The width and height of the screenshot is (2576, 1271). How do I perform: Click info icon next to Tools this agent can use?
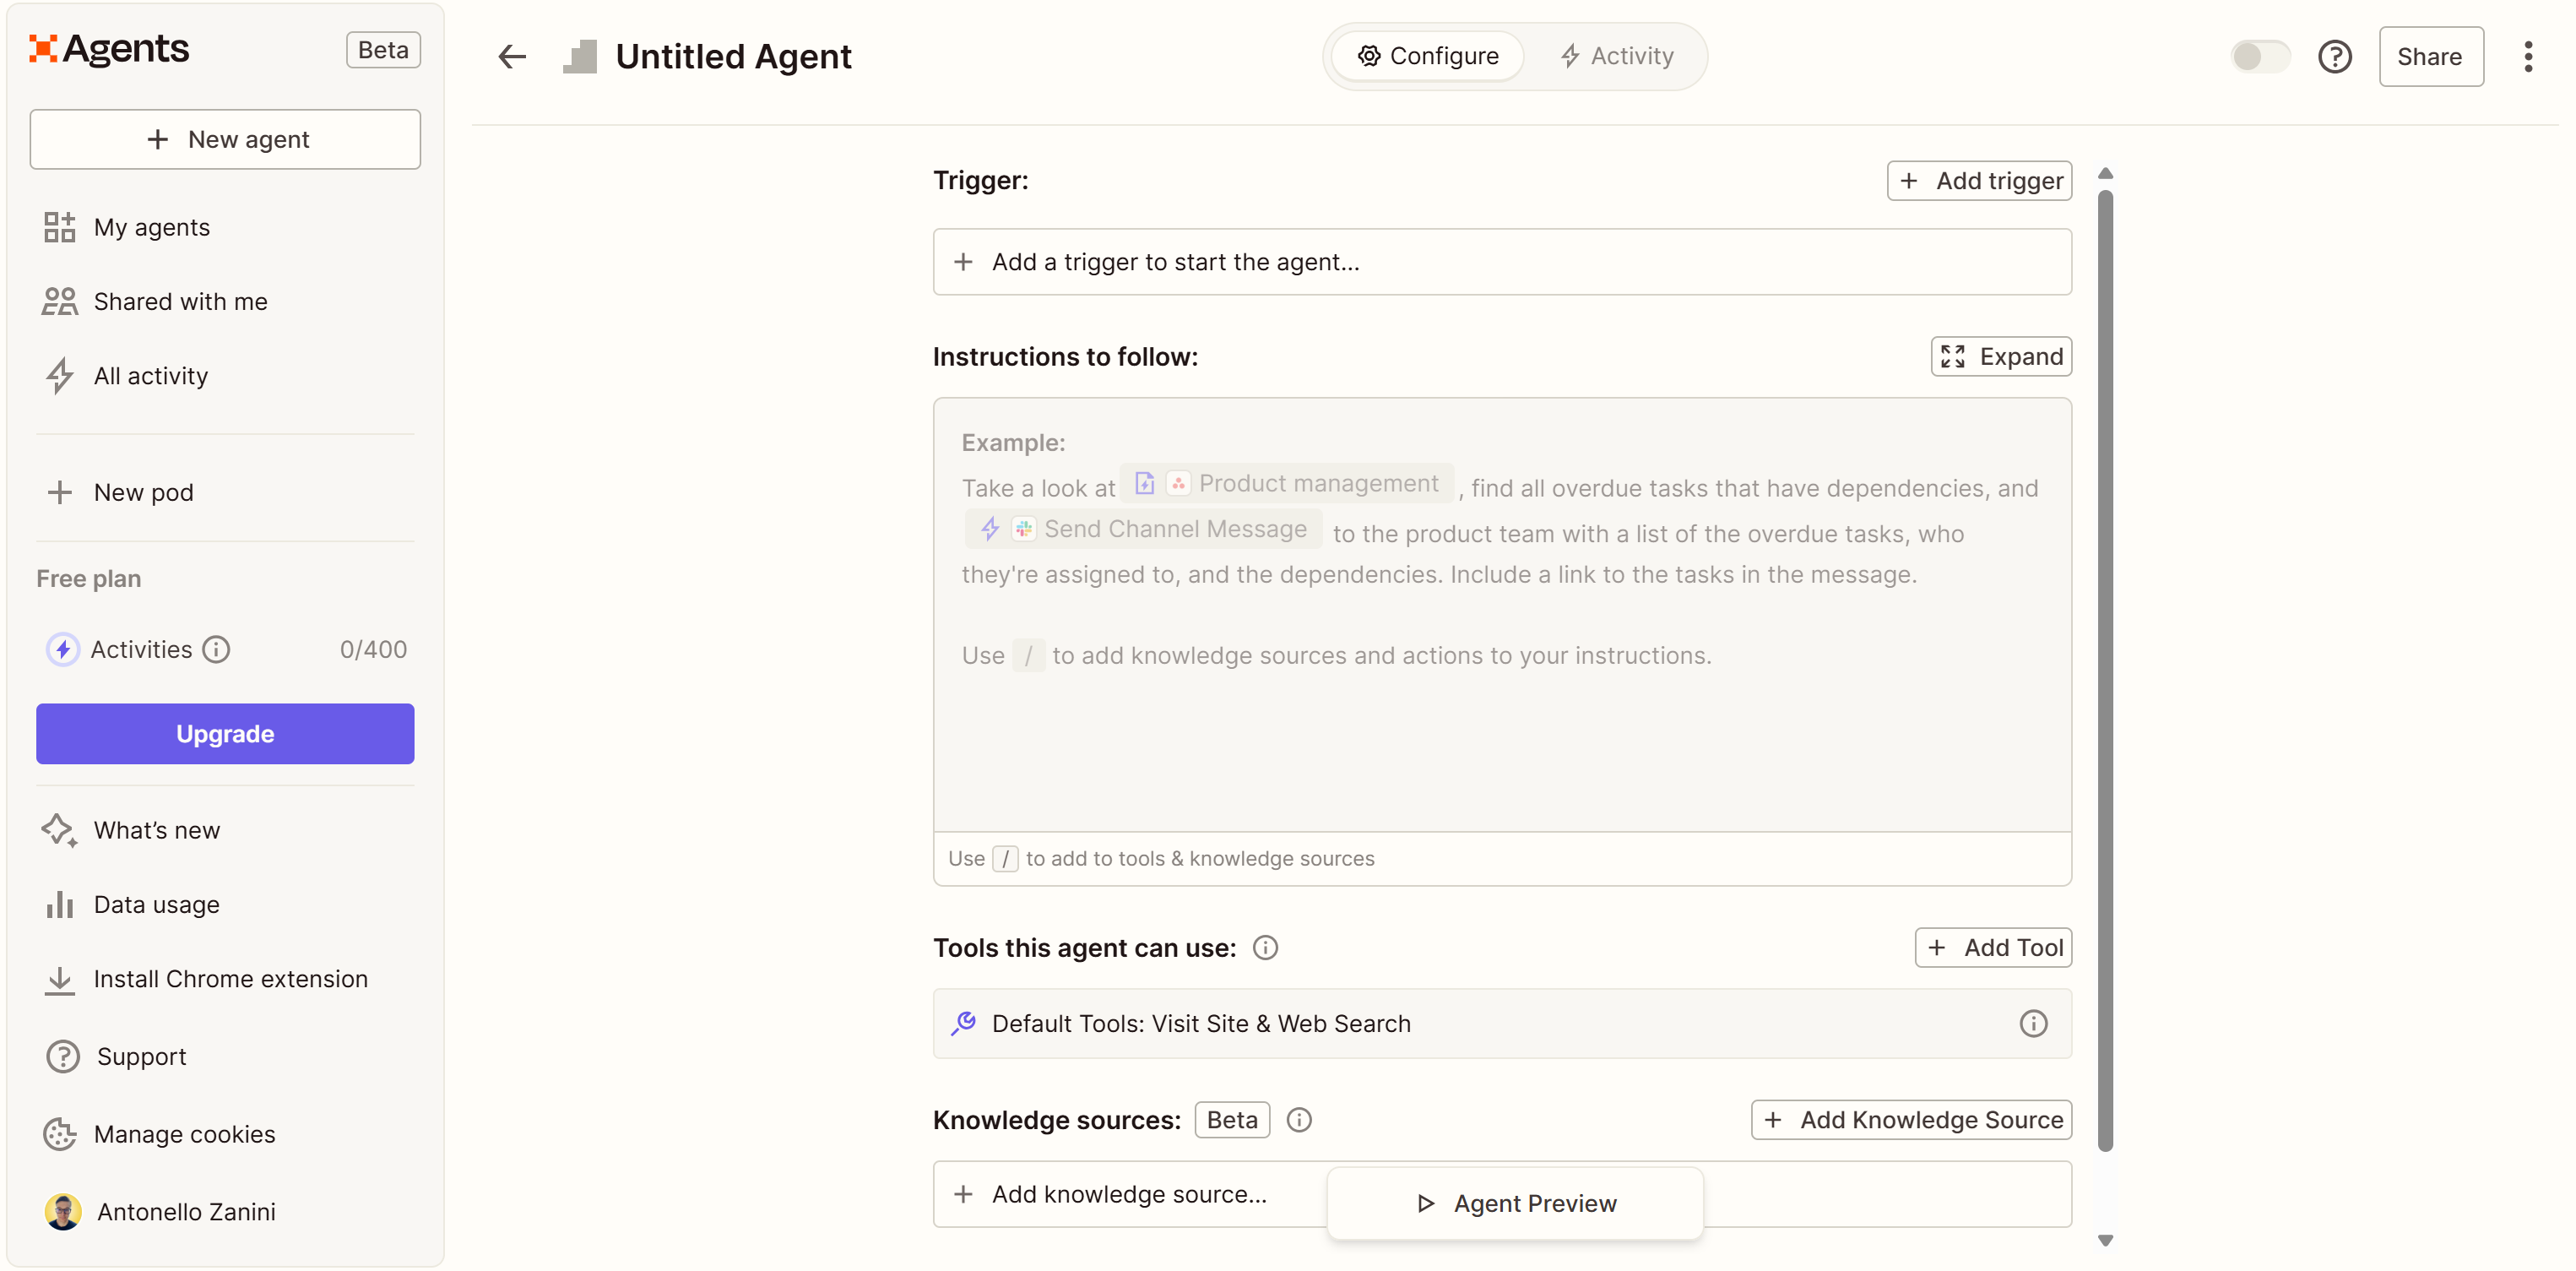point(1264,947)
